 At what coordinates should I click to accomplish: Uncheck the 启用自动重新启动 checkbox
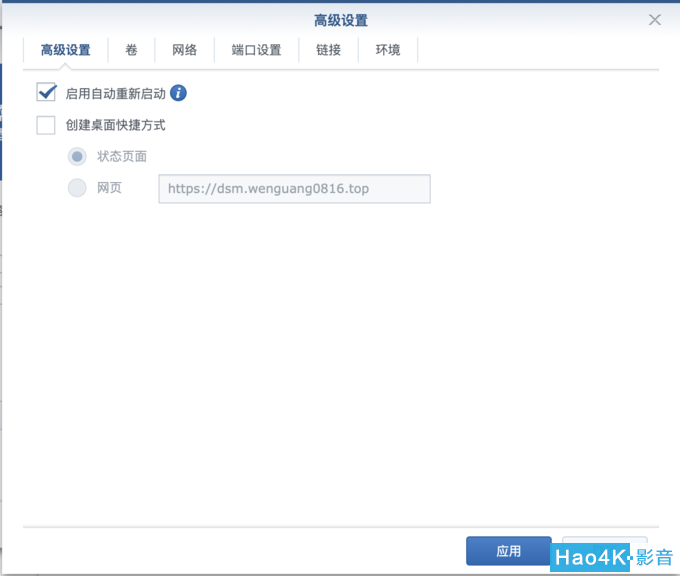tap(46, 92)
